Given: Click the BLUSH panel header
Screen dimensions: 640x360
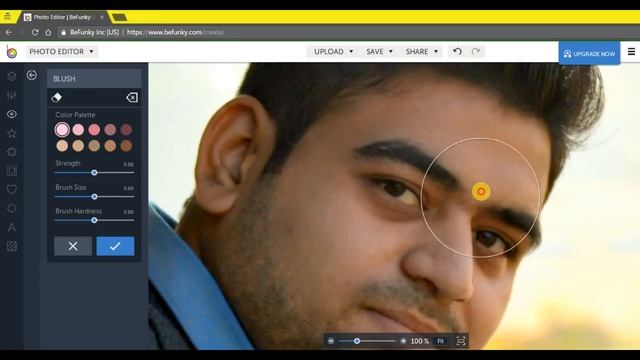Looking at the screenshot, I should [x=94, y=79].
